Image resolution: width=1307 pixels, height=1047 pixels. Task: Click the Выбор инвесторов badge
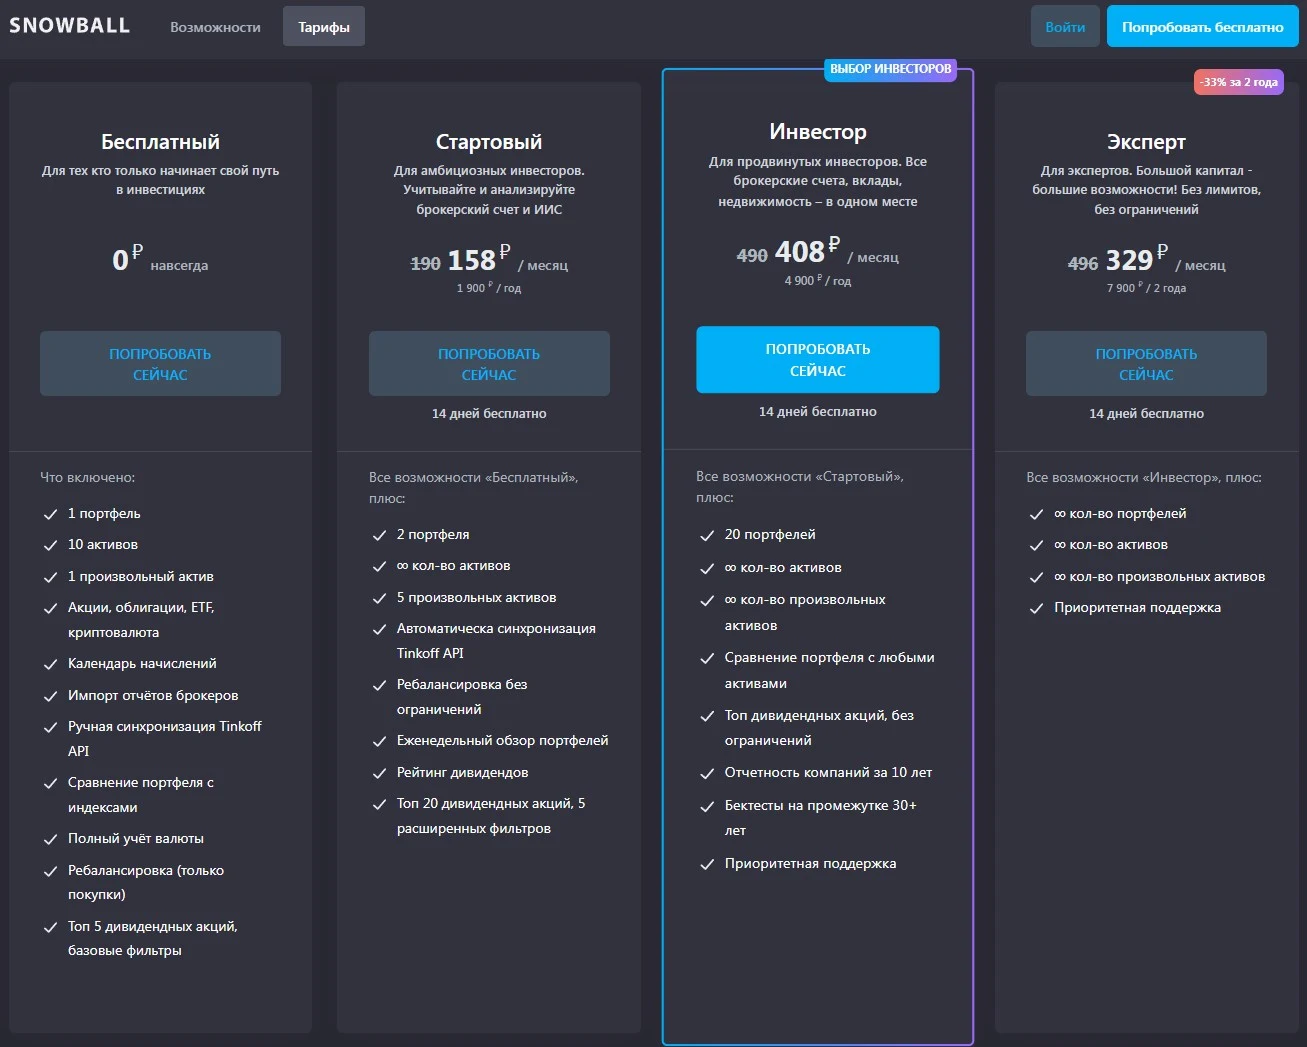tap(891, 69)
